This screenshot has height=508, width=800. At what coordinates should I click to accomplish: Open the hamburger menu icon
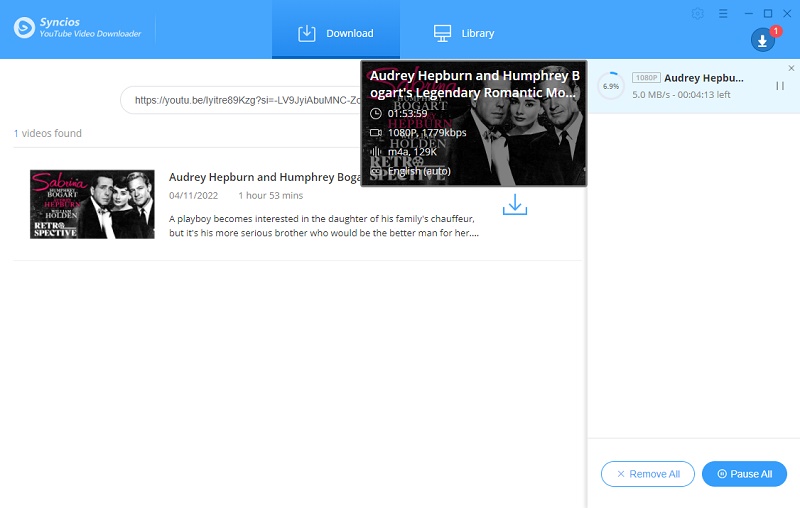tap(723, 13)
